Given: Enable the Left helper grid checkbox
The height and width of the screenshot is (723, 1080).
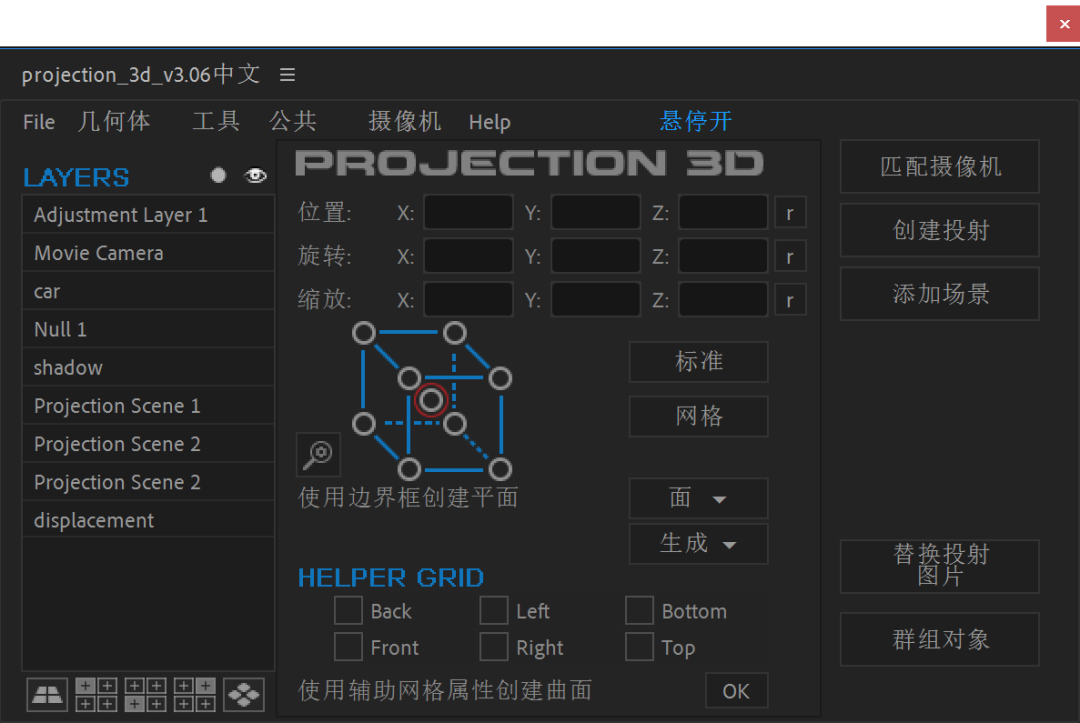Looking at the screenshot, I should 494,610.
